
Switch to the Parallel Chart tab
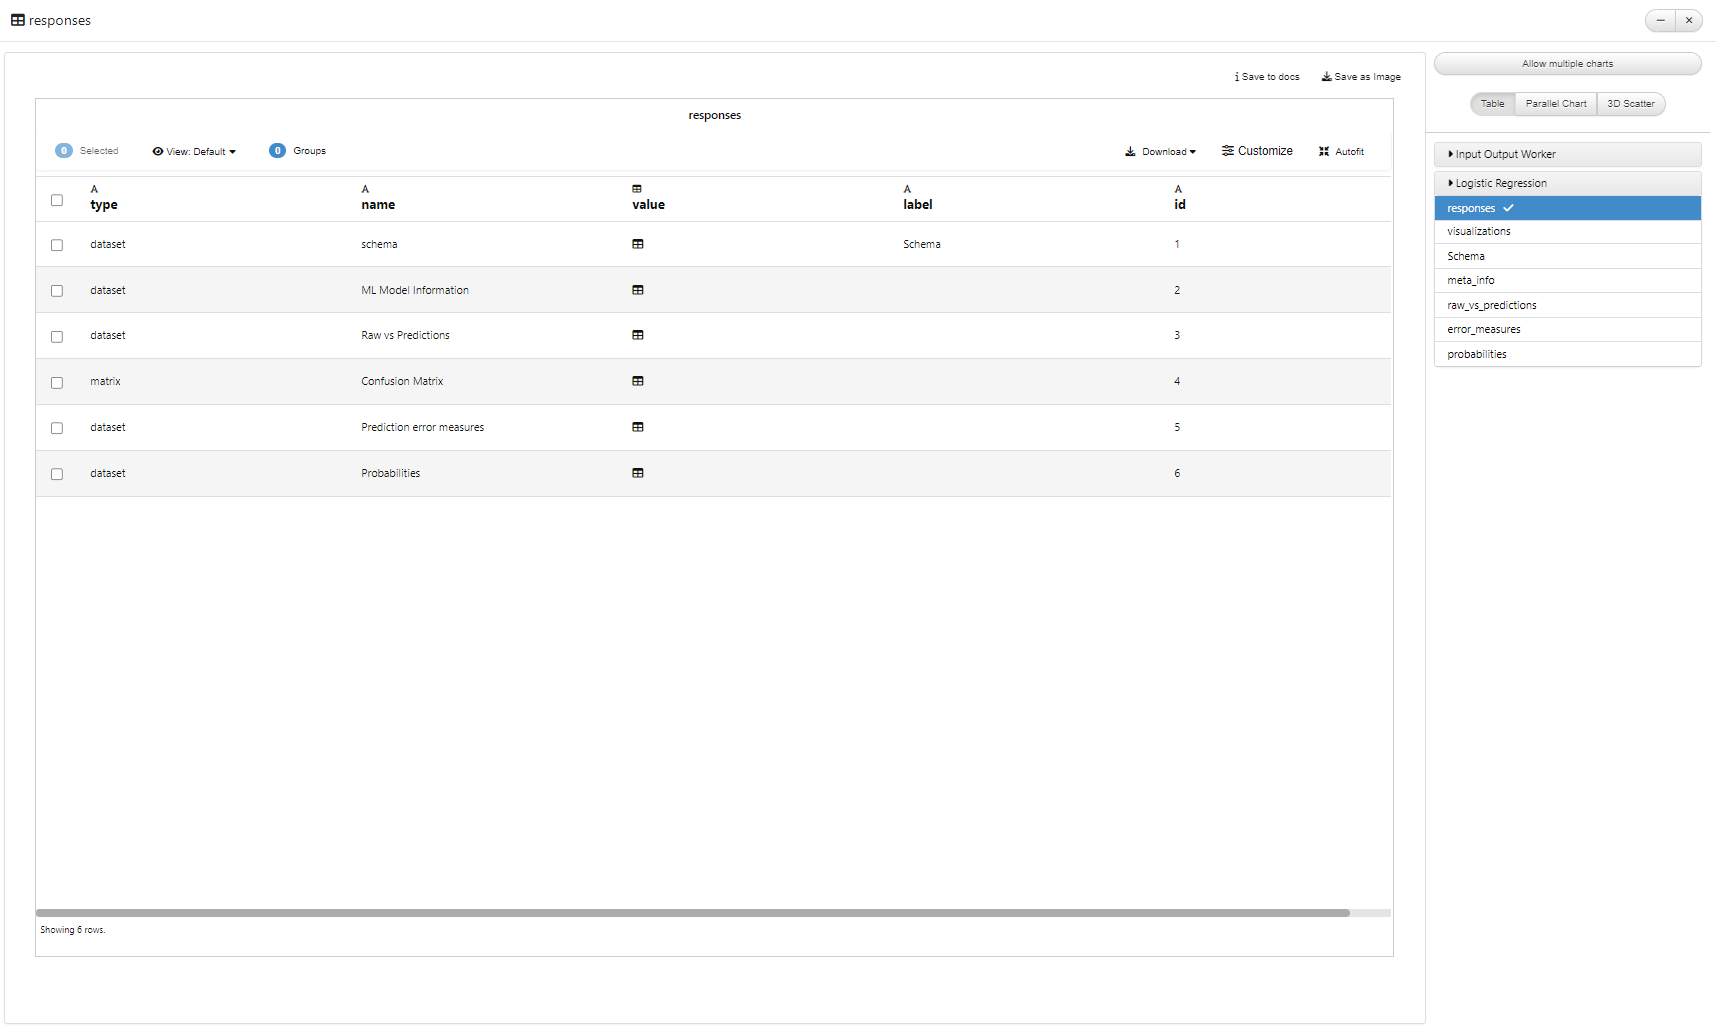(1556, 104)
